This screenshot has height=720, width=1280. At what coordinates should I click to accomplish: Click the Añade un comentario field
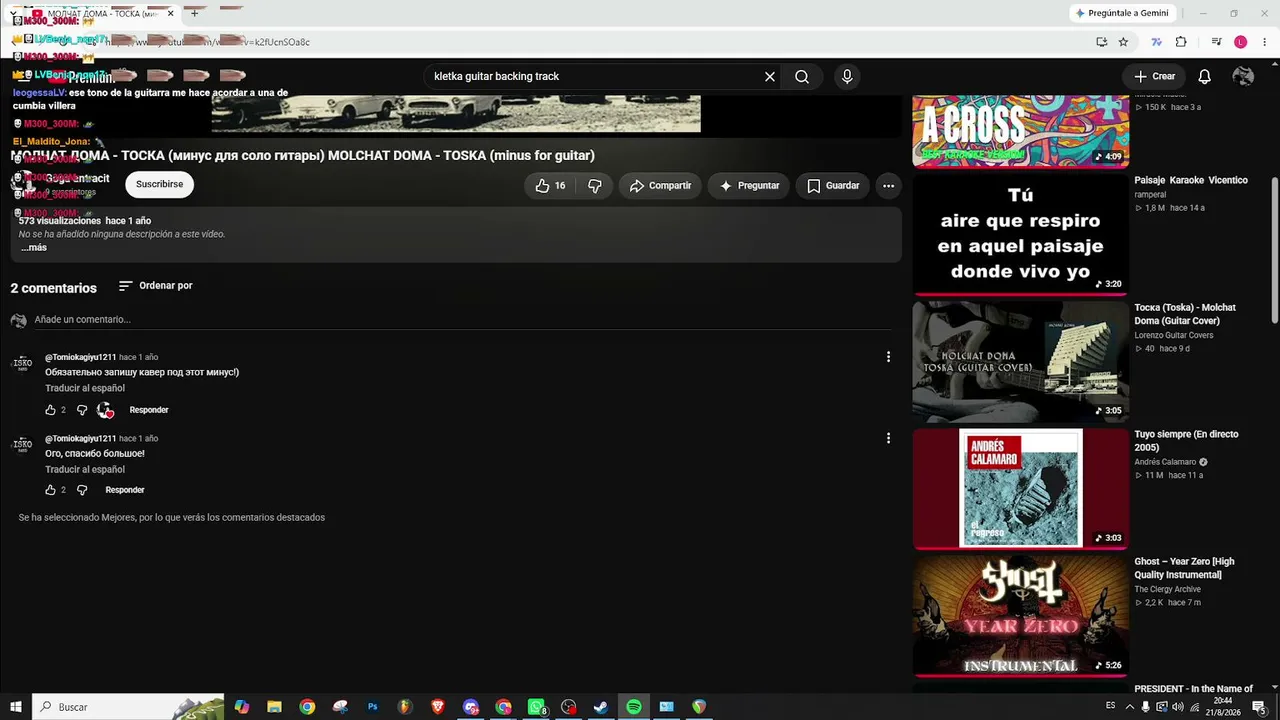pyautogui.click(x=462, y=320)
